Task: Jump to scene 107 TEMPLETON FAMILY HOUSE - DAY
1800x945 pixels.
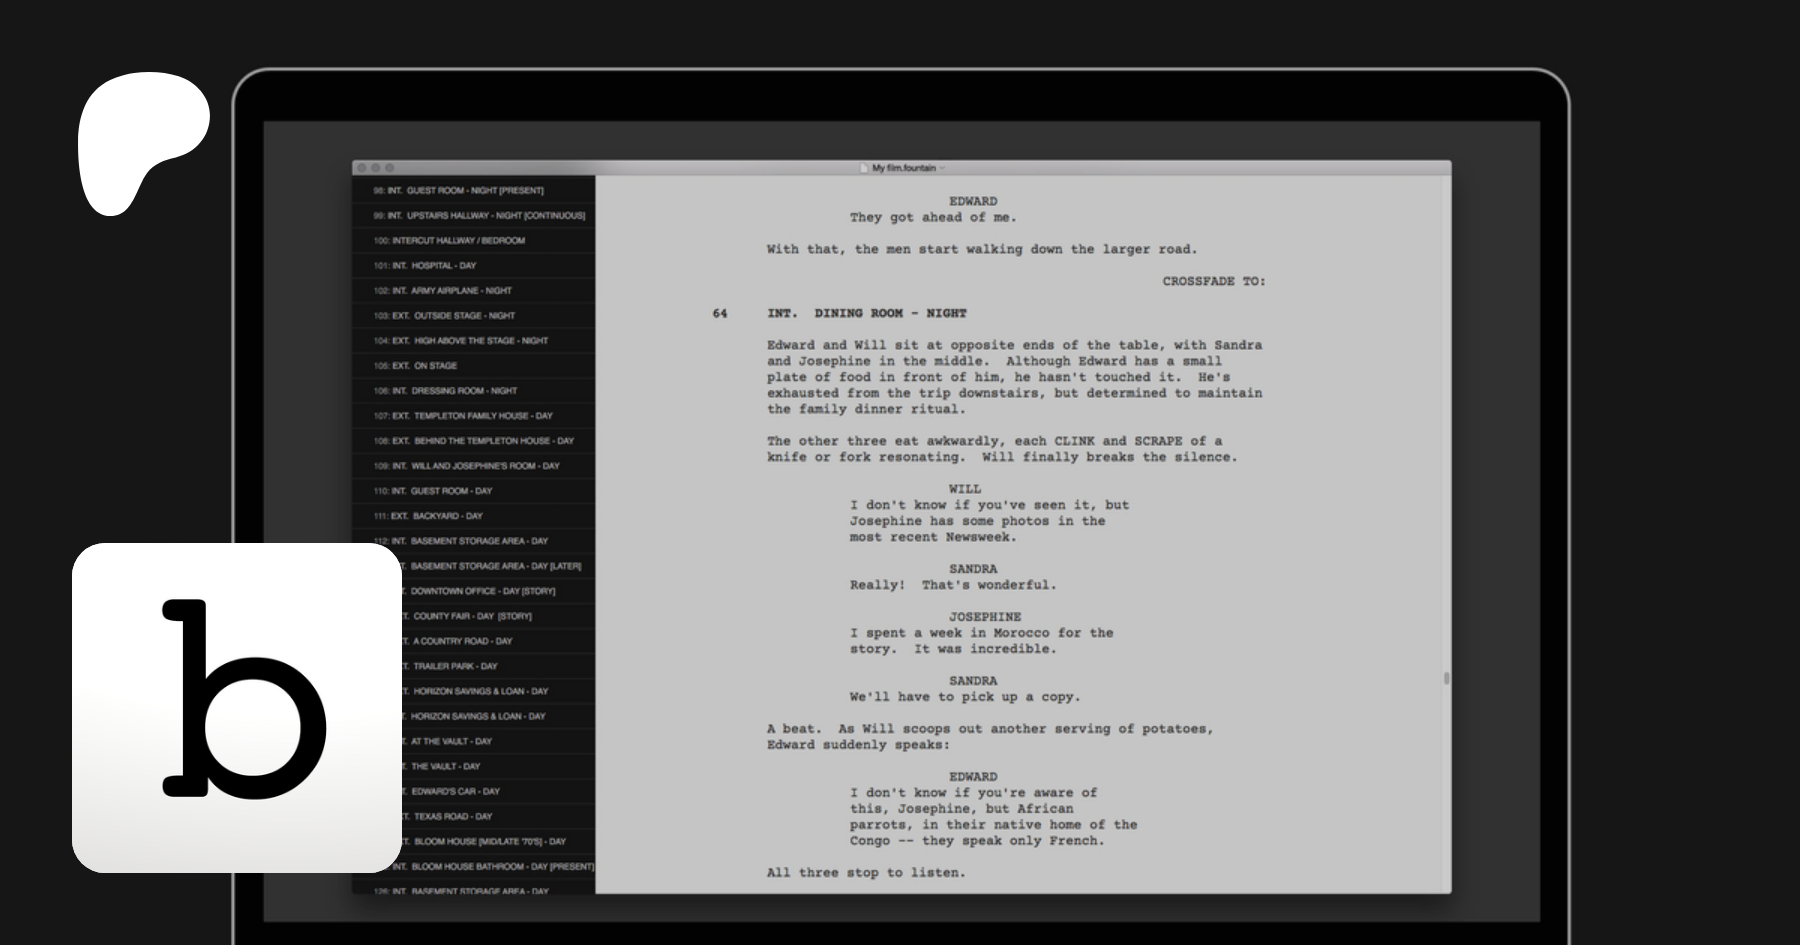Action: pyautogui.click(x=463, y=416)
